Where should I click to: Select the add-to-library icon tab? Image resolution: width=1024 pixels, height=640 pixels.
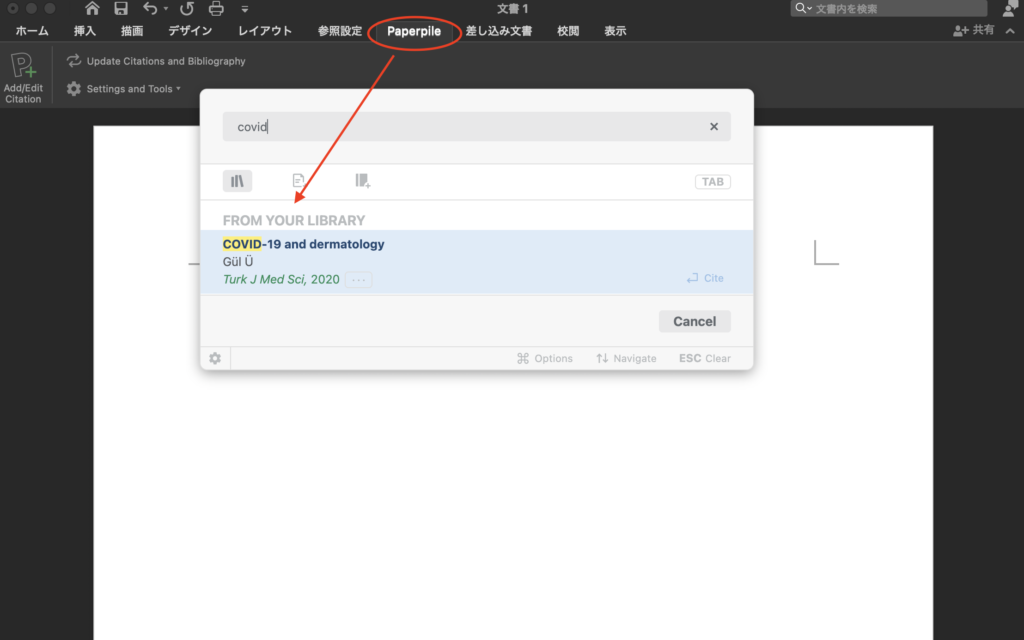362,180
